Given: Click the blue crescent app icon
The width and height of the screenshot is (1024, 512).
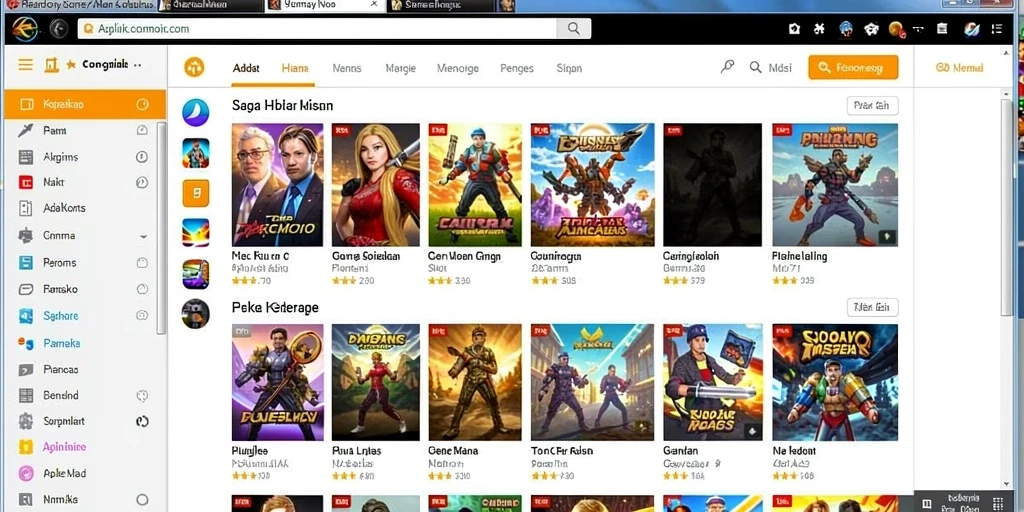Looking at the screenshot, I should coord(195,112).
